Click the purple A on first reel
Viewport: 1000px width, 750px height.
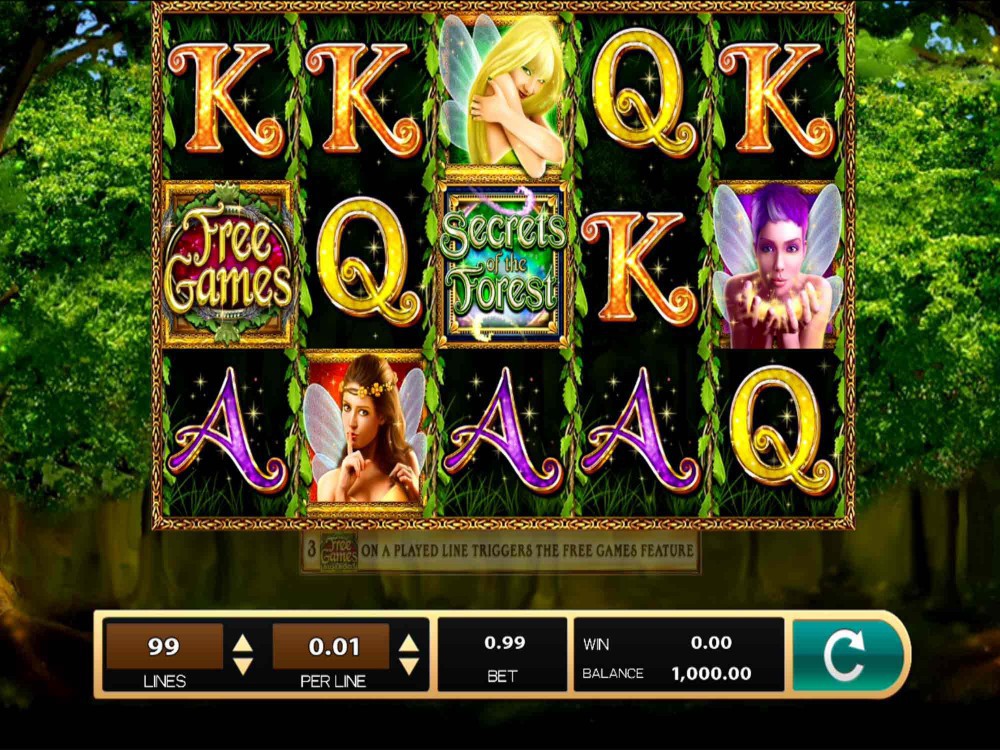(x=228, y=430)
